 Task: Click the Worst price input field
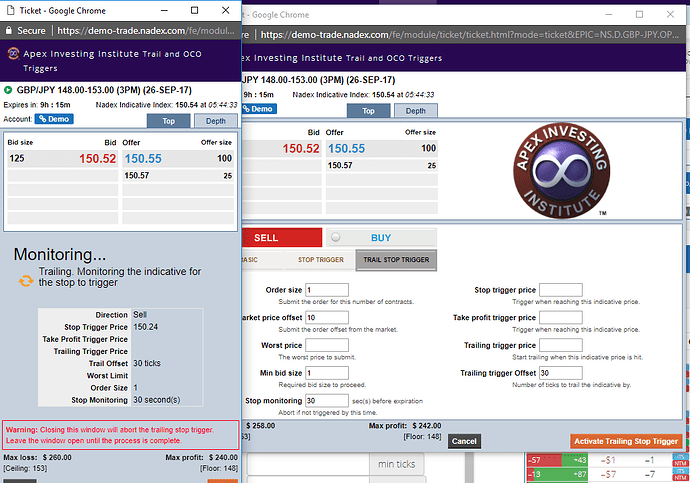(327, 345)
